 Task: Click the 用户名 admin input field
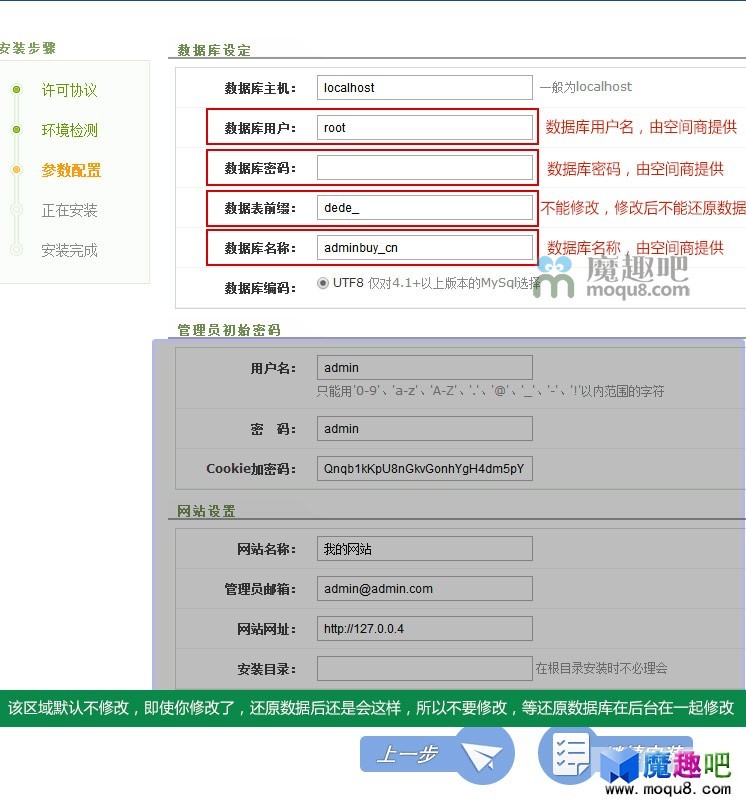click(424, 368)
